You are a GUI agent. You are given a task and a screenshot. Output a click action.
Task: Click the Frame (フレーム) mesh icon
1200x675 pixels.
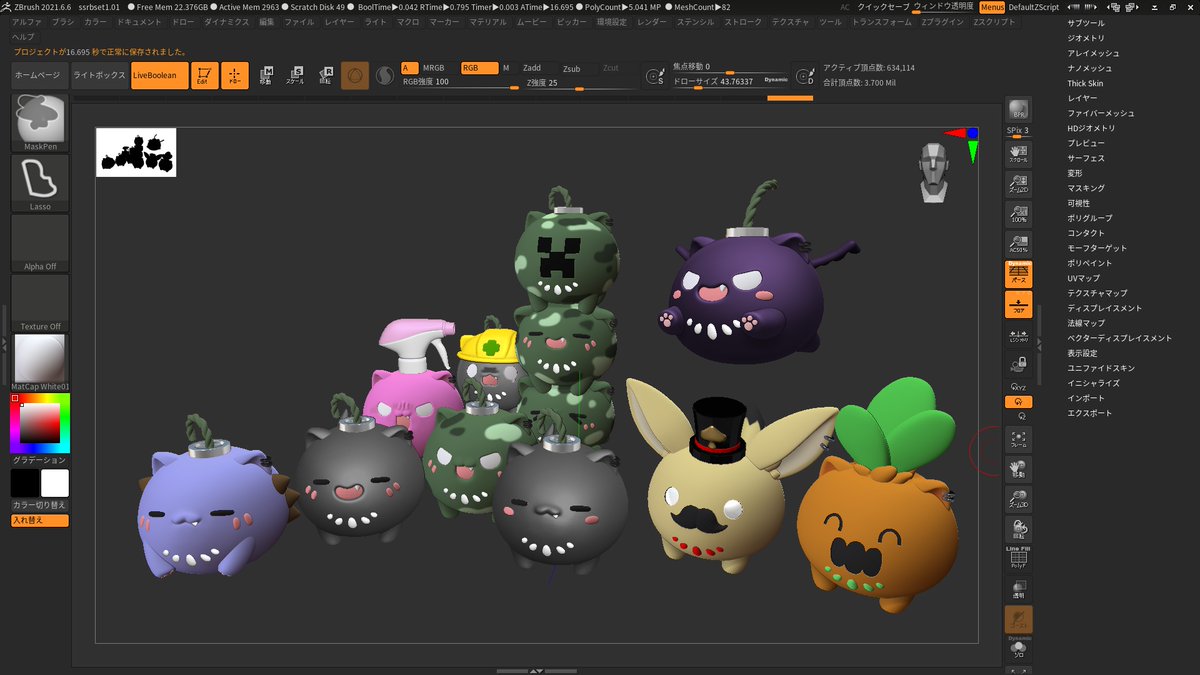[x=1019, y=440]
